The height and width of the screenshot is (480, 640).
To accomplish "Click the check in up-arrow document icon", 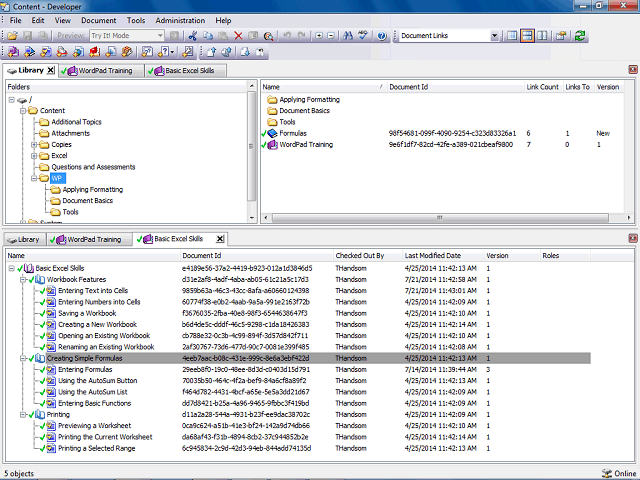I will [x=212, y=52].
